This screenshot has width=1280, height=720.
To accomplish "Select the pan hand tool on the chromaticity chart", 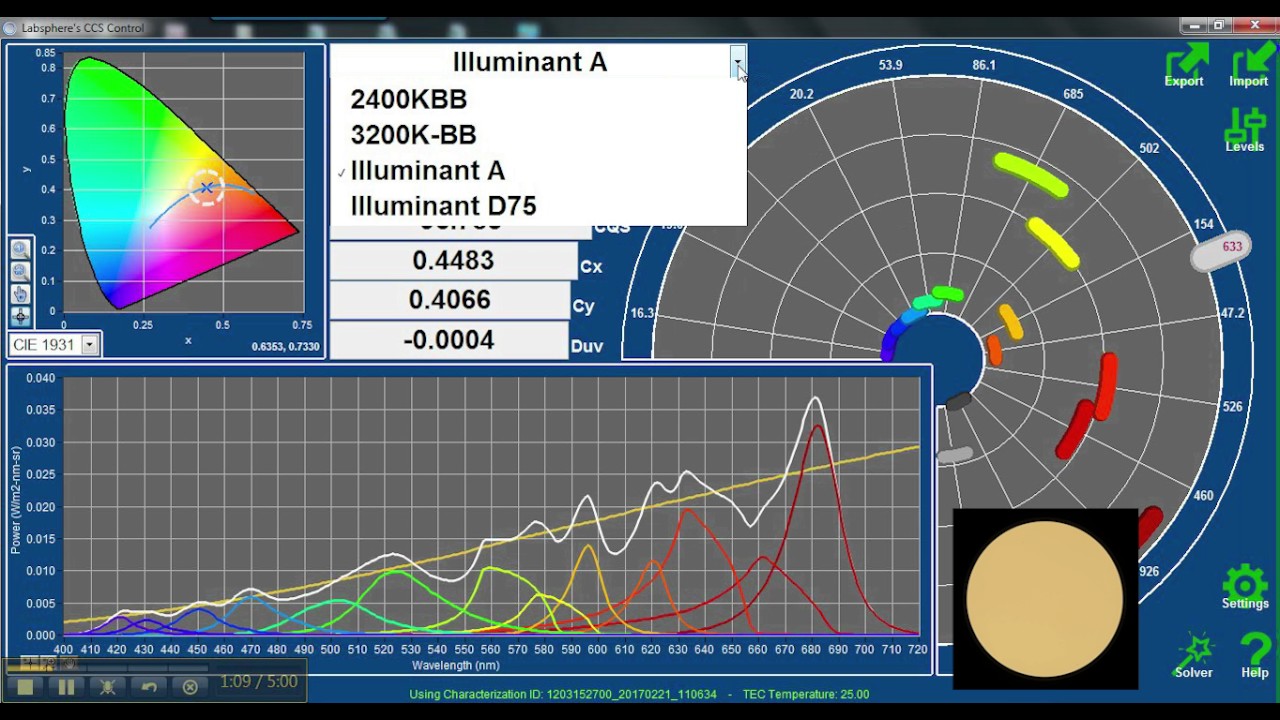I will pyautogui.click(x=20, y=293).
